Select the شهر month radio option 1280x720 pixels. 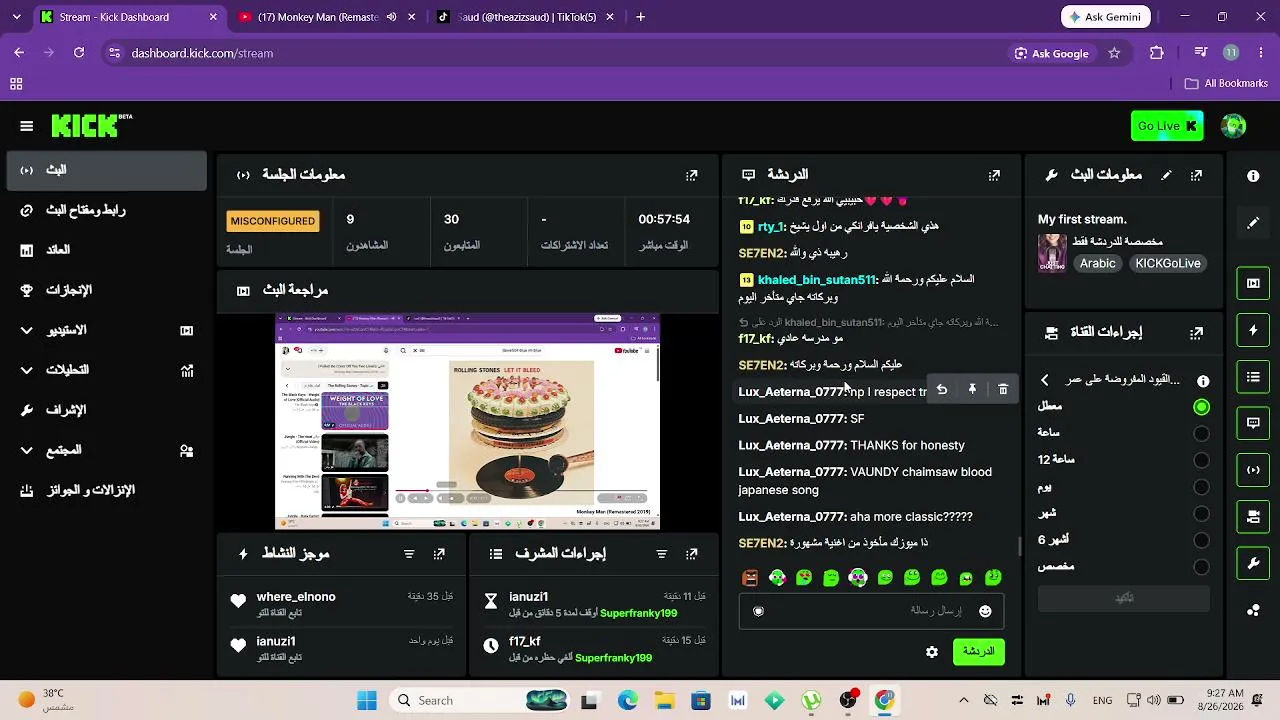pyautogui.click(x=1201, y=514)
